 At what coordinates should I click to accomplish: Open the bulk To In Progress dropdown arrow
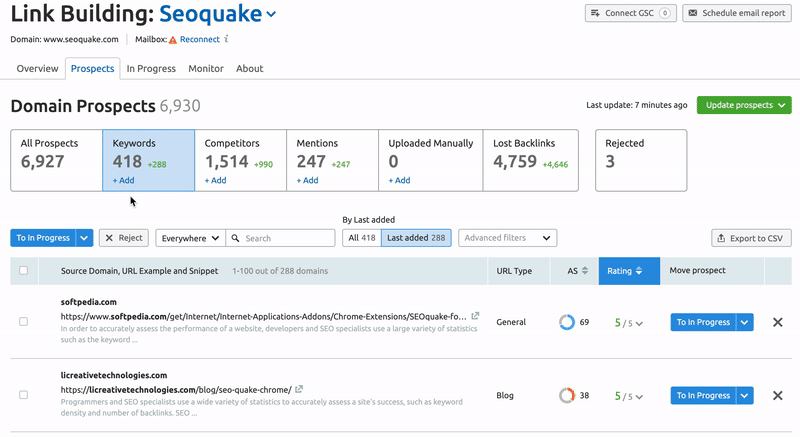pos(84,238)
